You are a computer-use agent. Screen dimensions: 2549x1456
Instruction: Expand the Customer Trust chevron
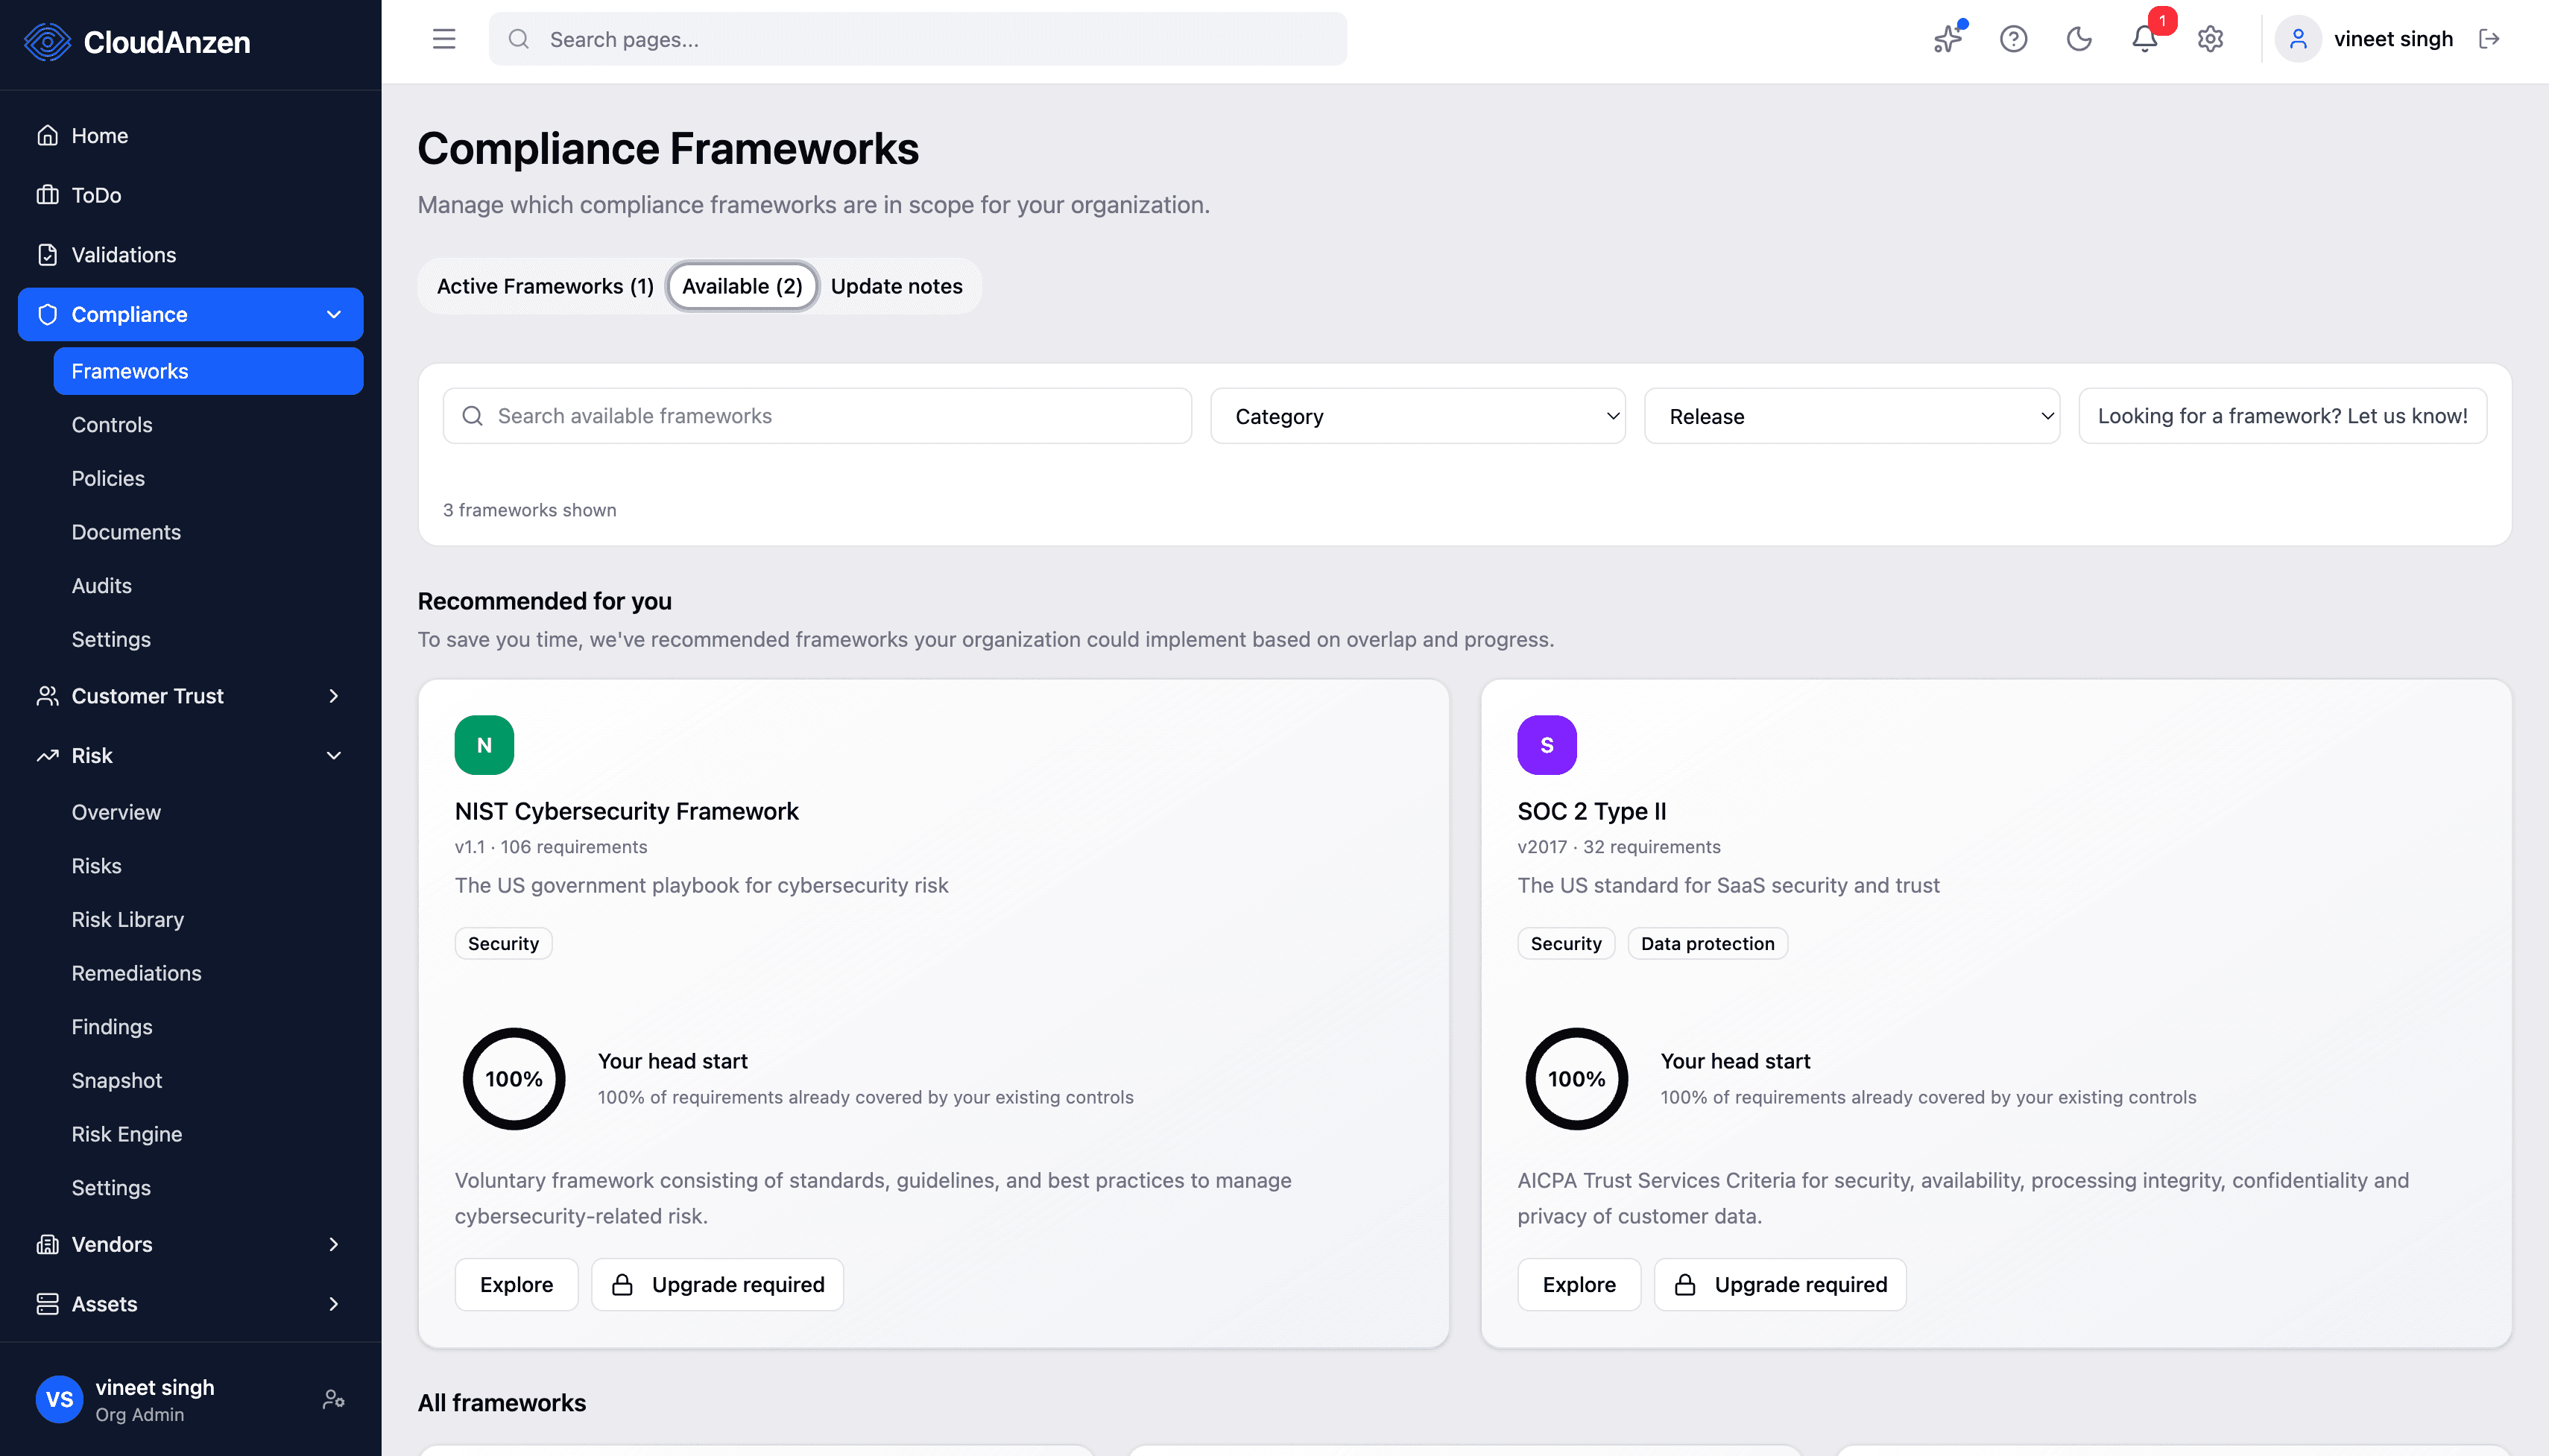point(334,696)
